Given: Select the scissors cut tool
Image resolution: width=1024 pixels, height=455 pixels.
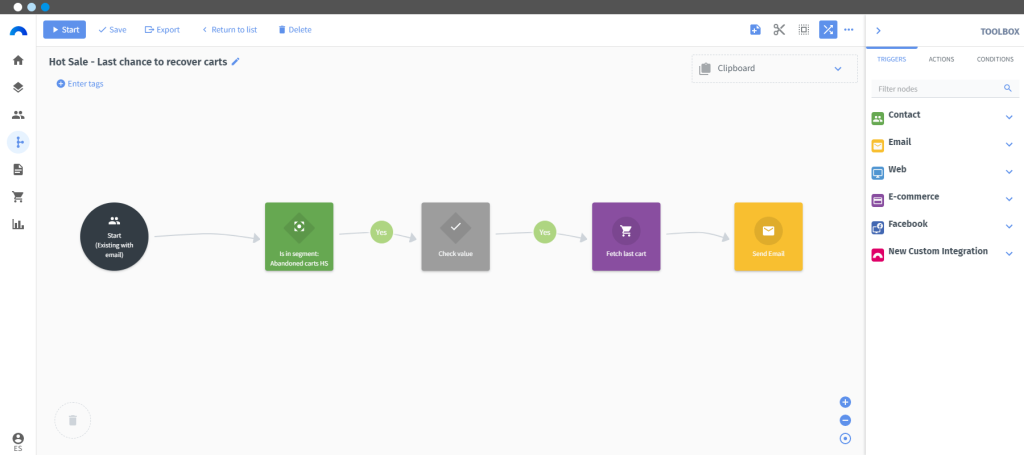Looking at the screenshot, I should (x=779, y=29).
